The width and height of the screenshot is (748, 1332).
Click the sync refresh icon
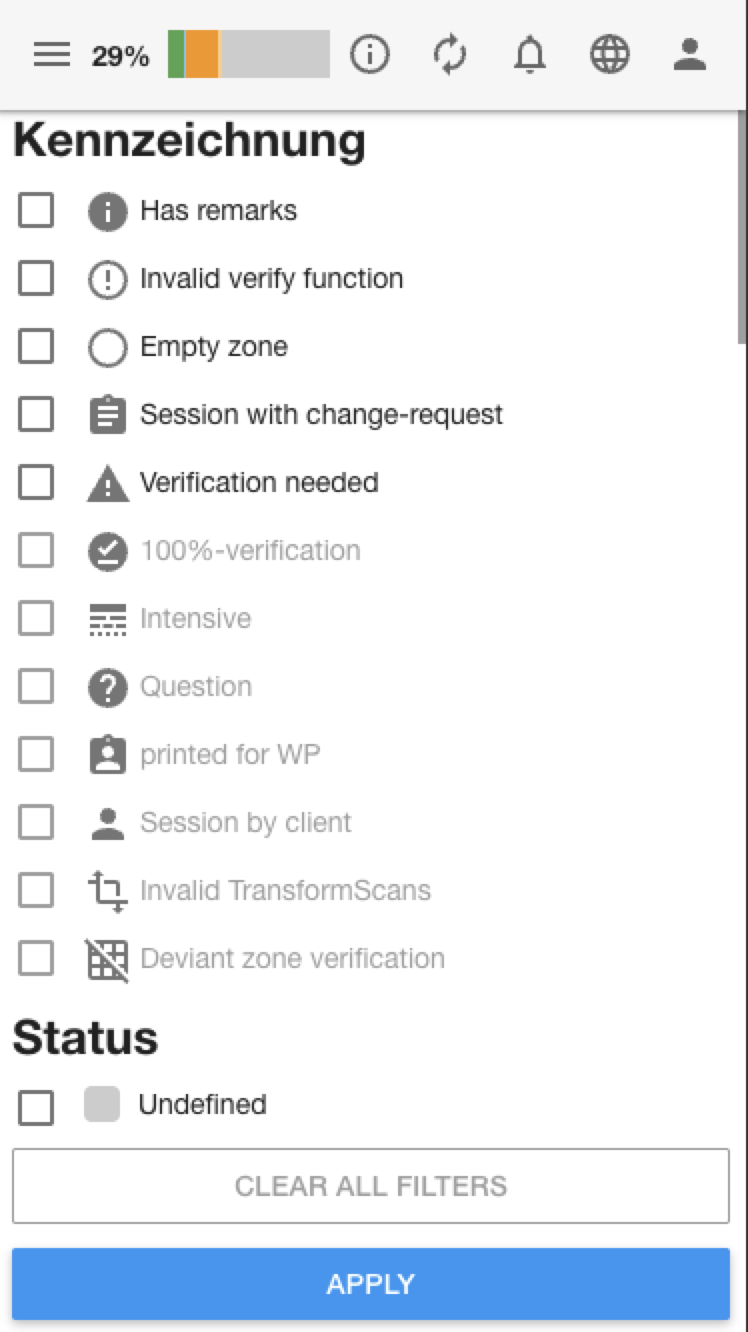pyautogui.click(x=450, y=55)
